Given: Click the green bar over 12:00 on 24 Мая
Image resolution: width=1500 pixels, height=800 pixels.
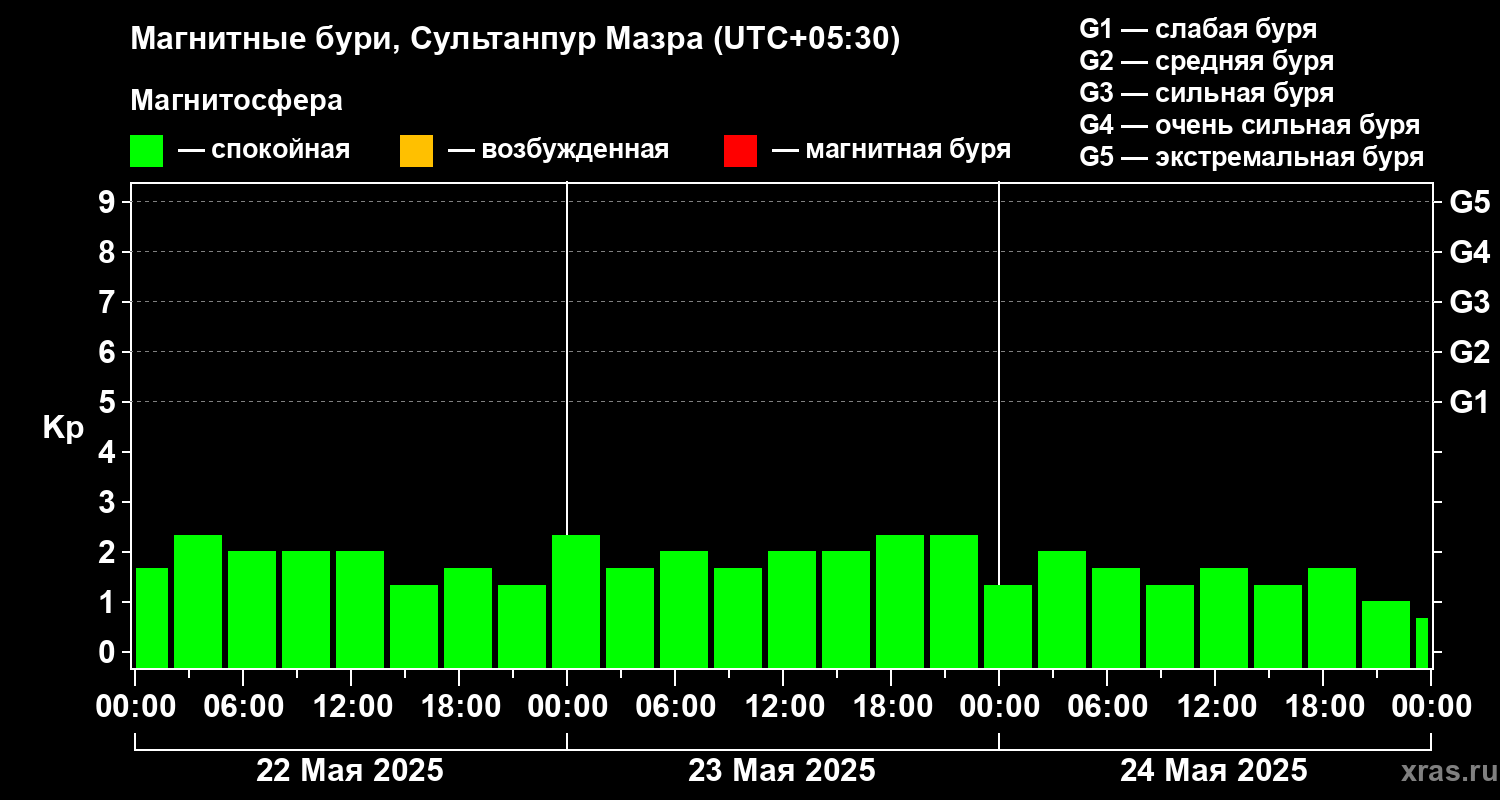Looking at the screenshot, I should coord(1224,618).
